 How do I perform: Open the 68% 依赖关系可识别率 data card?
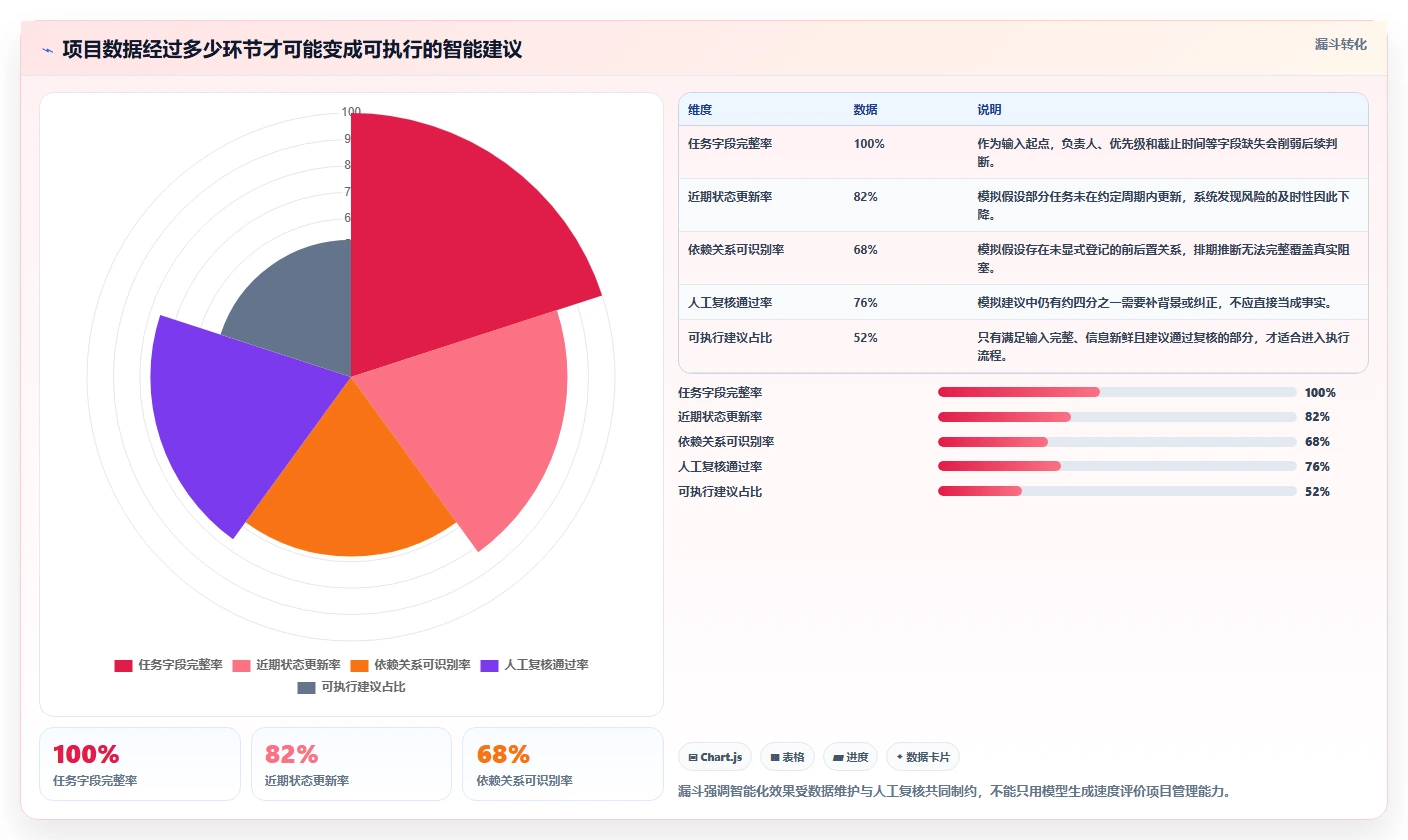(563, 764)
